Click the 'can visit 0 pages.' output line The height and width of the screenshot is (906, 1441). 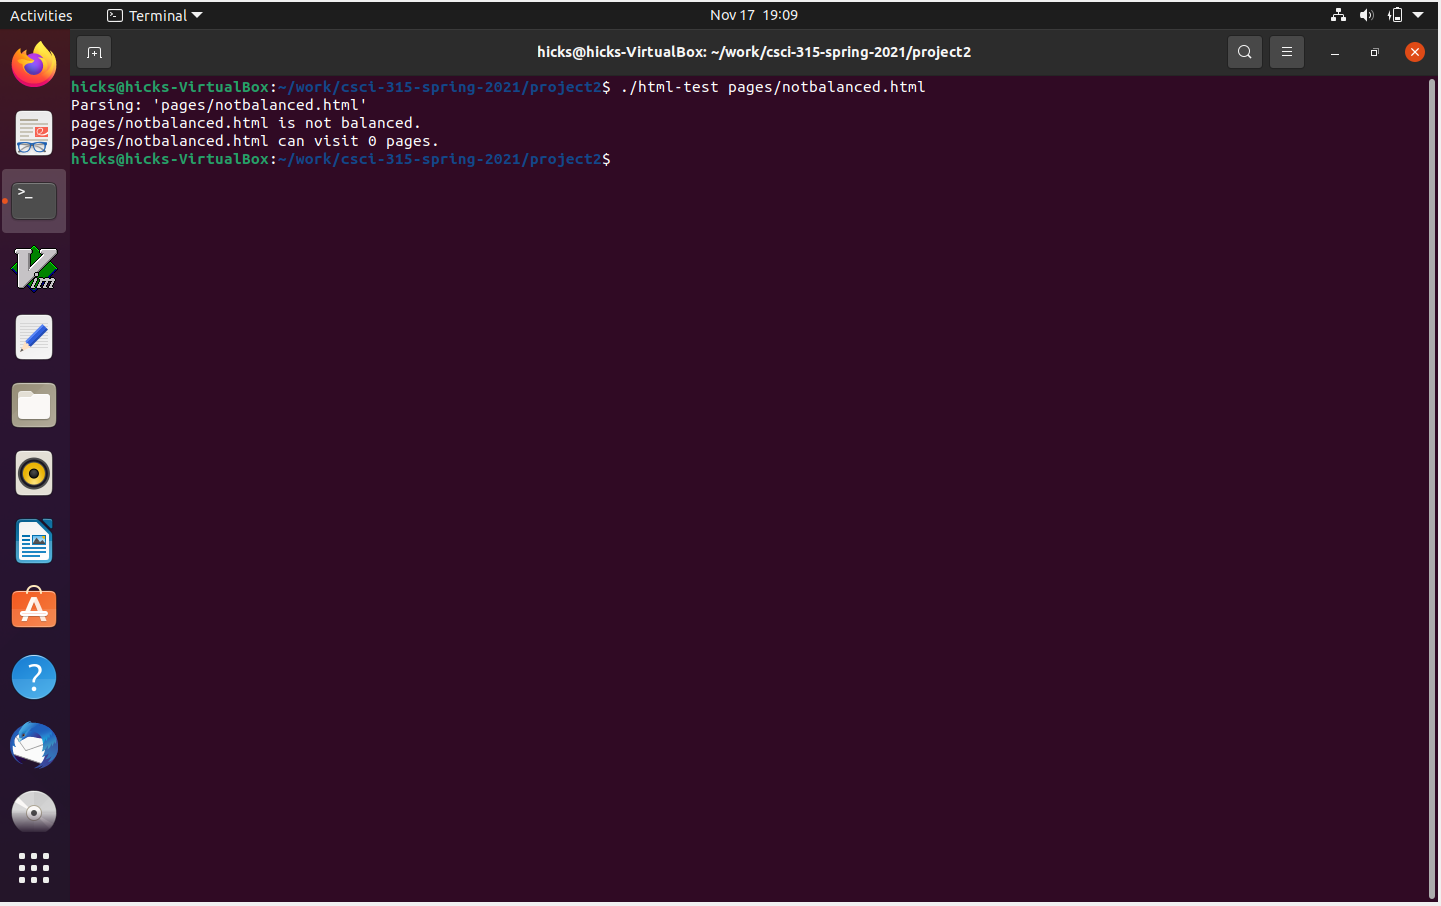(x=255, y=141)
